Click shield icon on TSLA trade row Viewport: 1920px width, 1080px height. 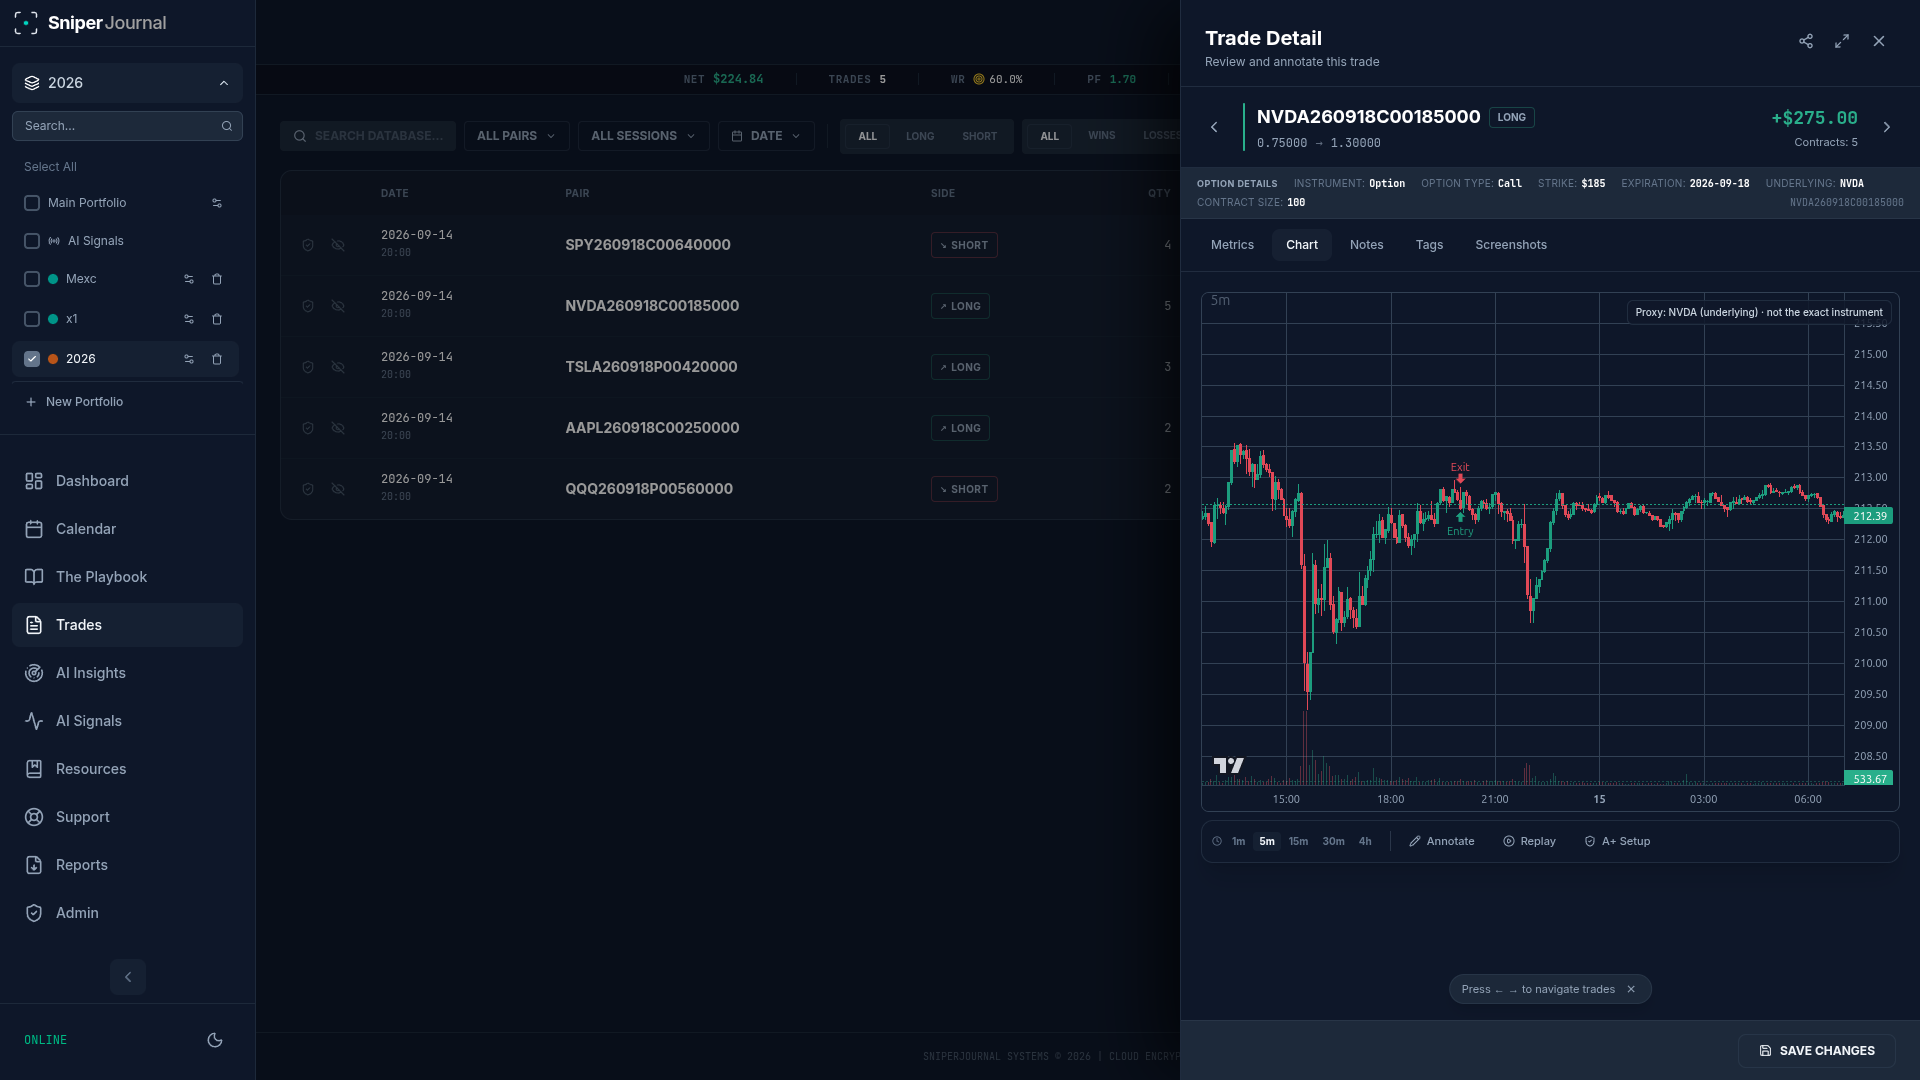point(308,367)
